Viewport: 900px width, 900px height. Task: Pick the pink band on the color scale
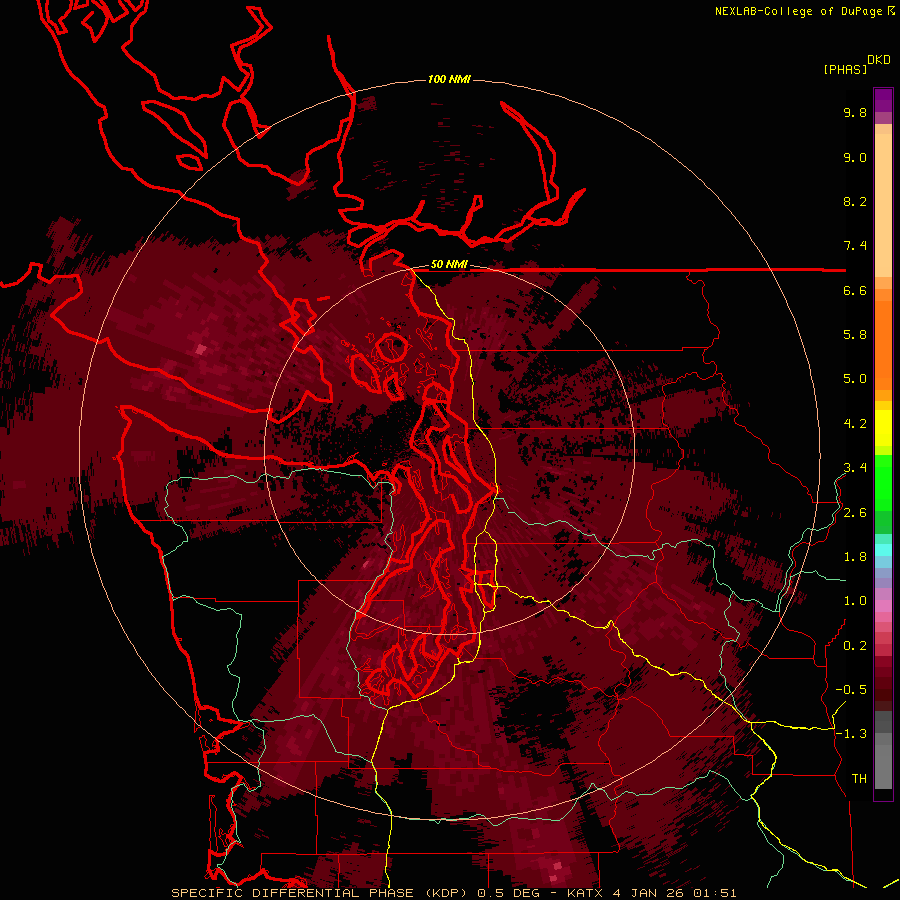[883, 606]
